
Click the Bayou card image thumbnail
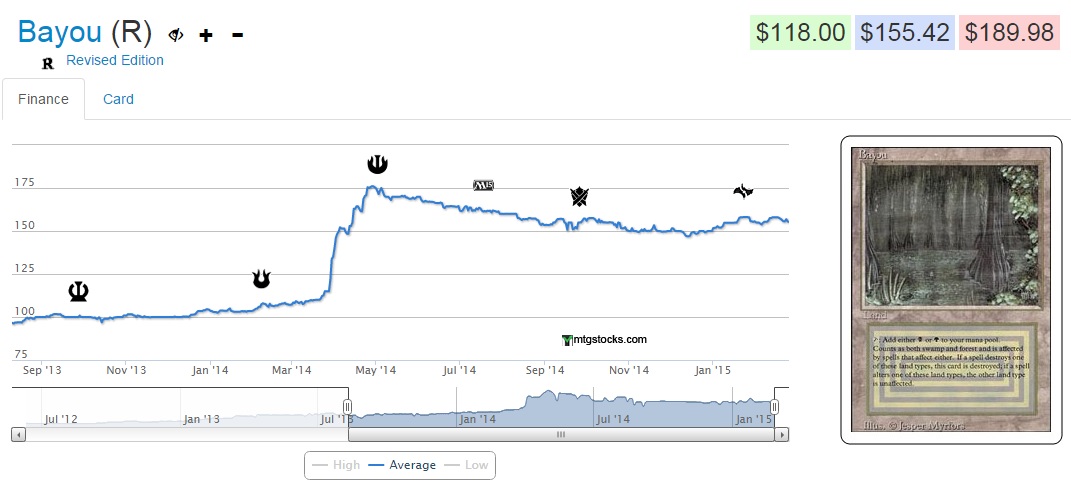click(951, 289)
